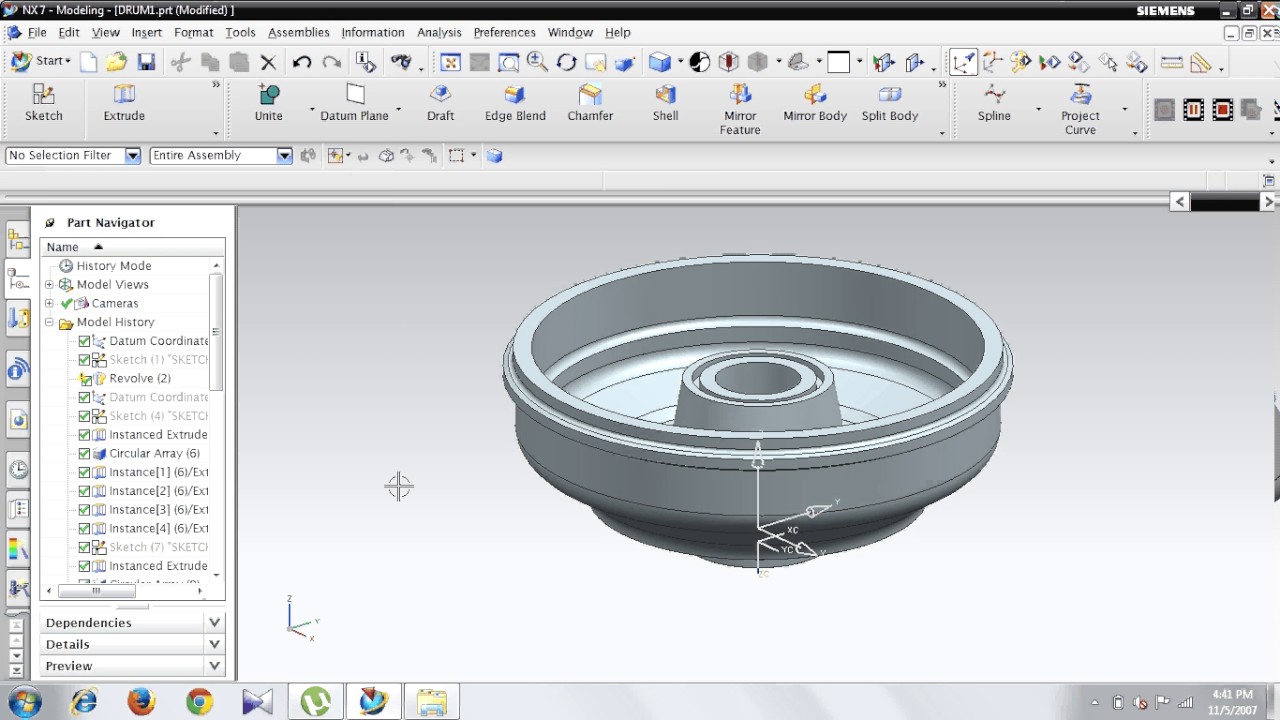Open the Format menu

193,32
